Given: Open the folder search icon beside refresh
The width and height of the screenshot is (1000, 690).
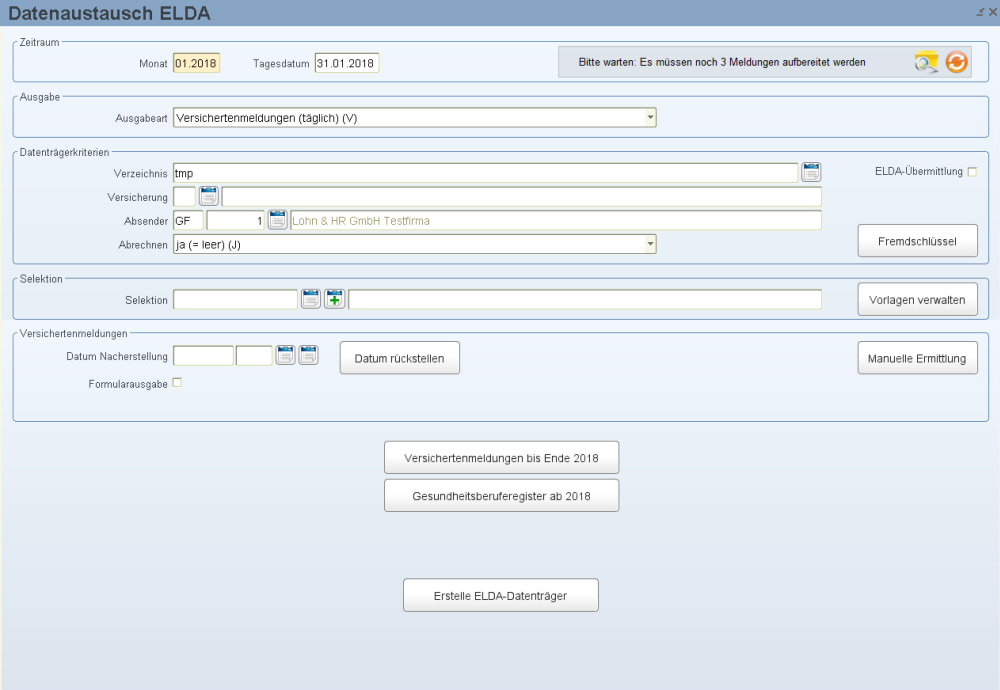Looking at the screenshot, I should coord(926,62).
